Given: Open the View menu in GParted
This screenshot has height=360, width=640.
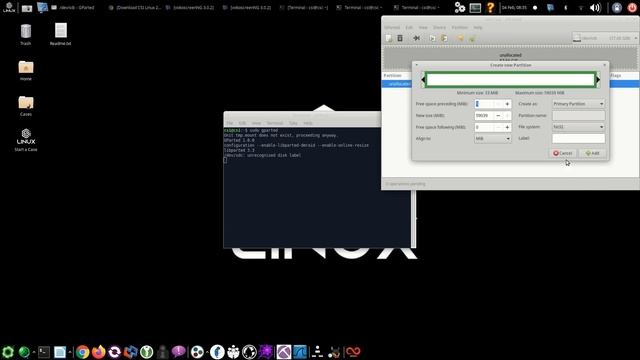Looking at the screenshot, I should click(423, 27).
